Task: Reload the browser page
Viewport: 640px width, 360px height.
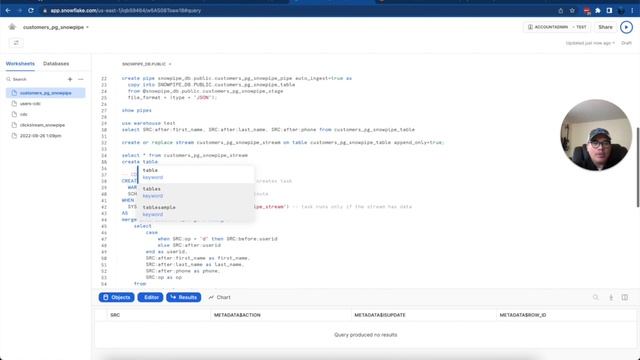Action: (x=31, y=11)
